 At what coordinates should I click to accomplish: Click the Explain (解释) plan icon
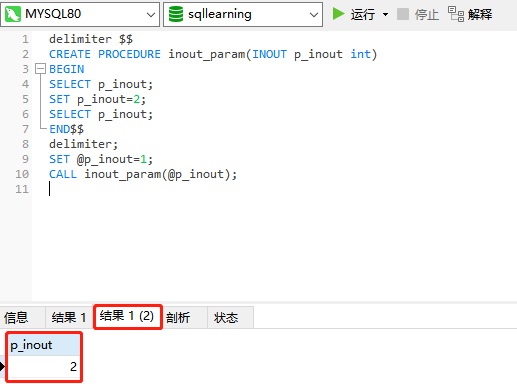pyautogui.click(x=456, y=14)
